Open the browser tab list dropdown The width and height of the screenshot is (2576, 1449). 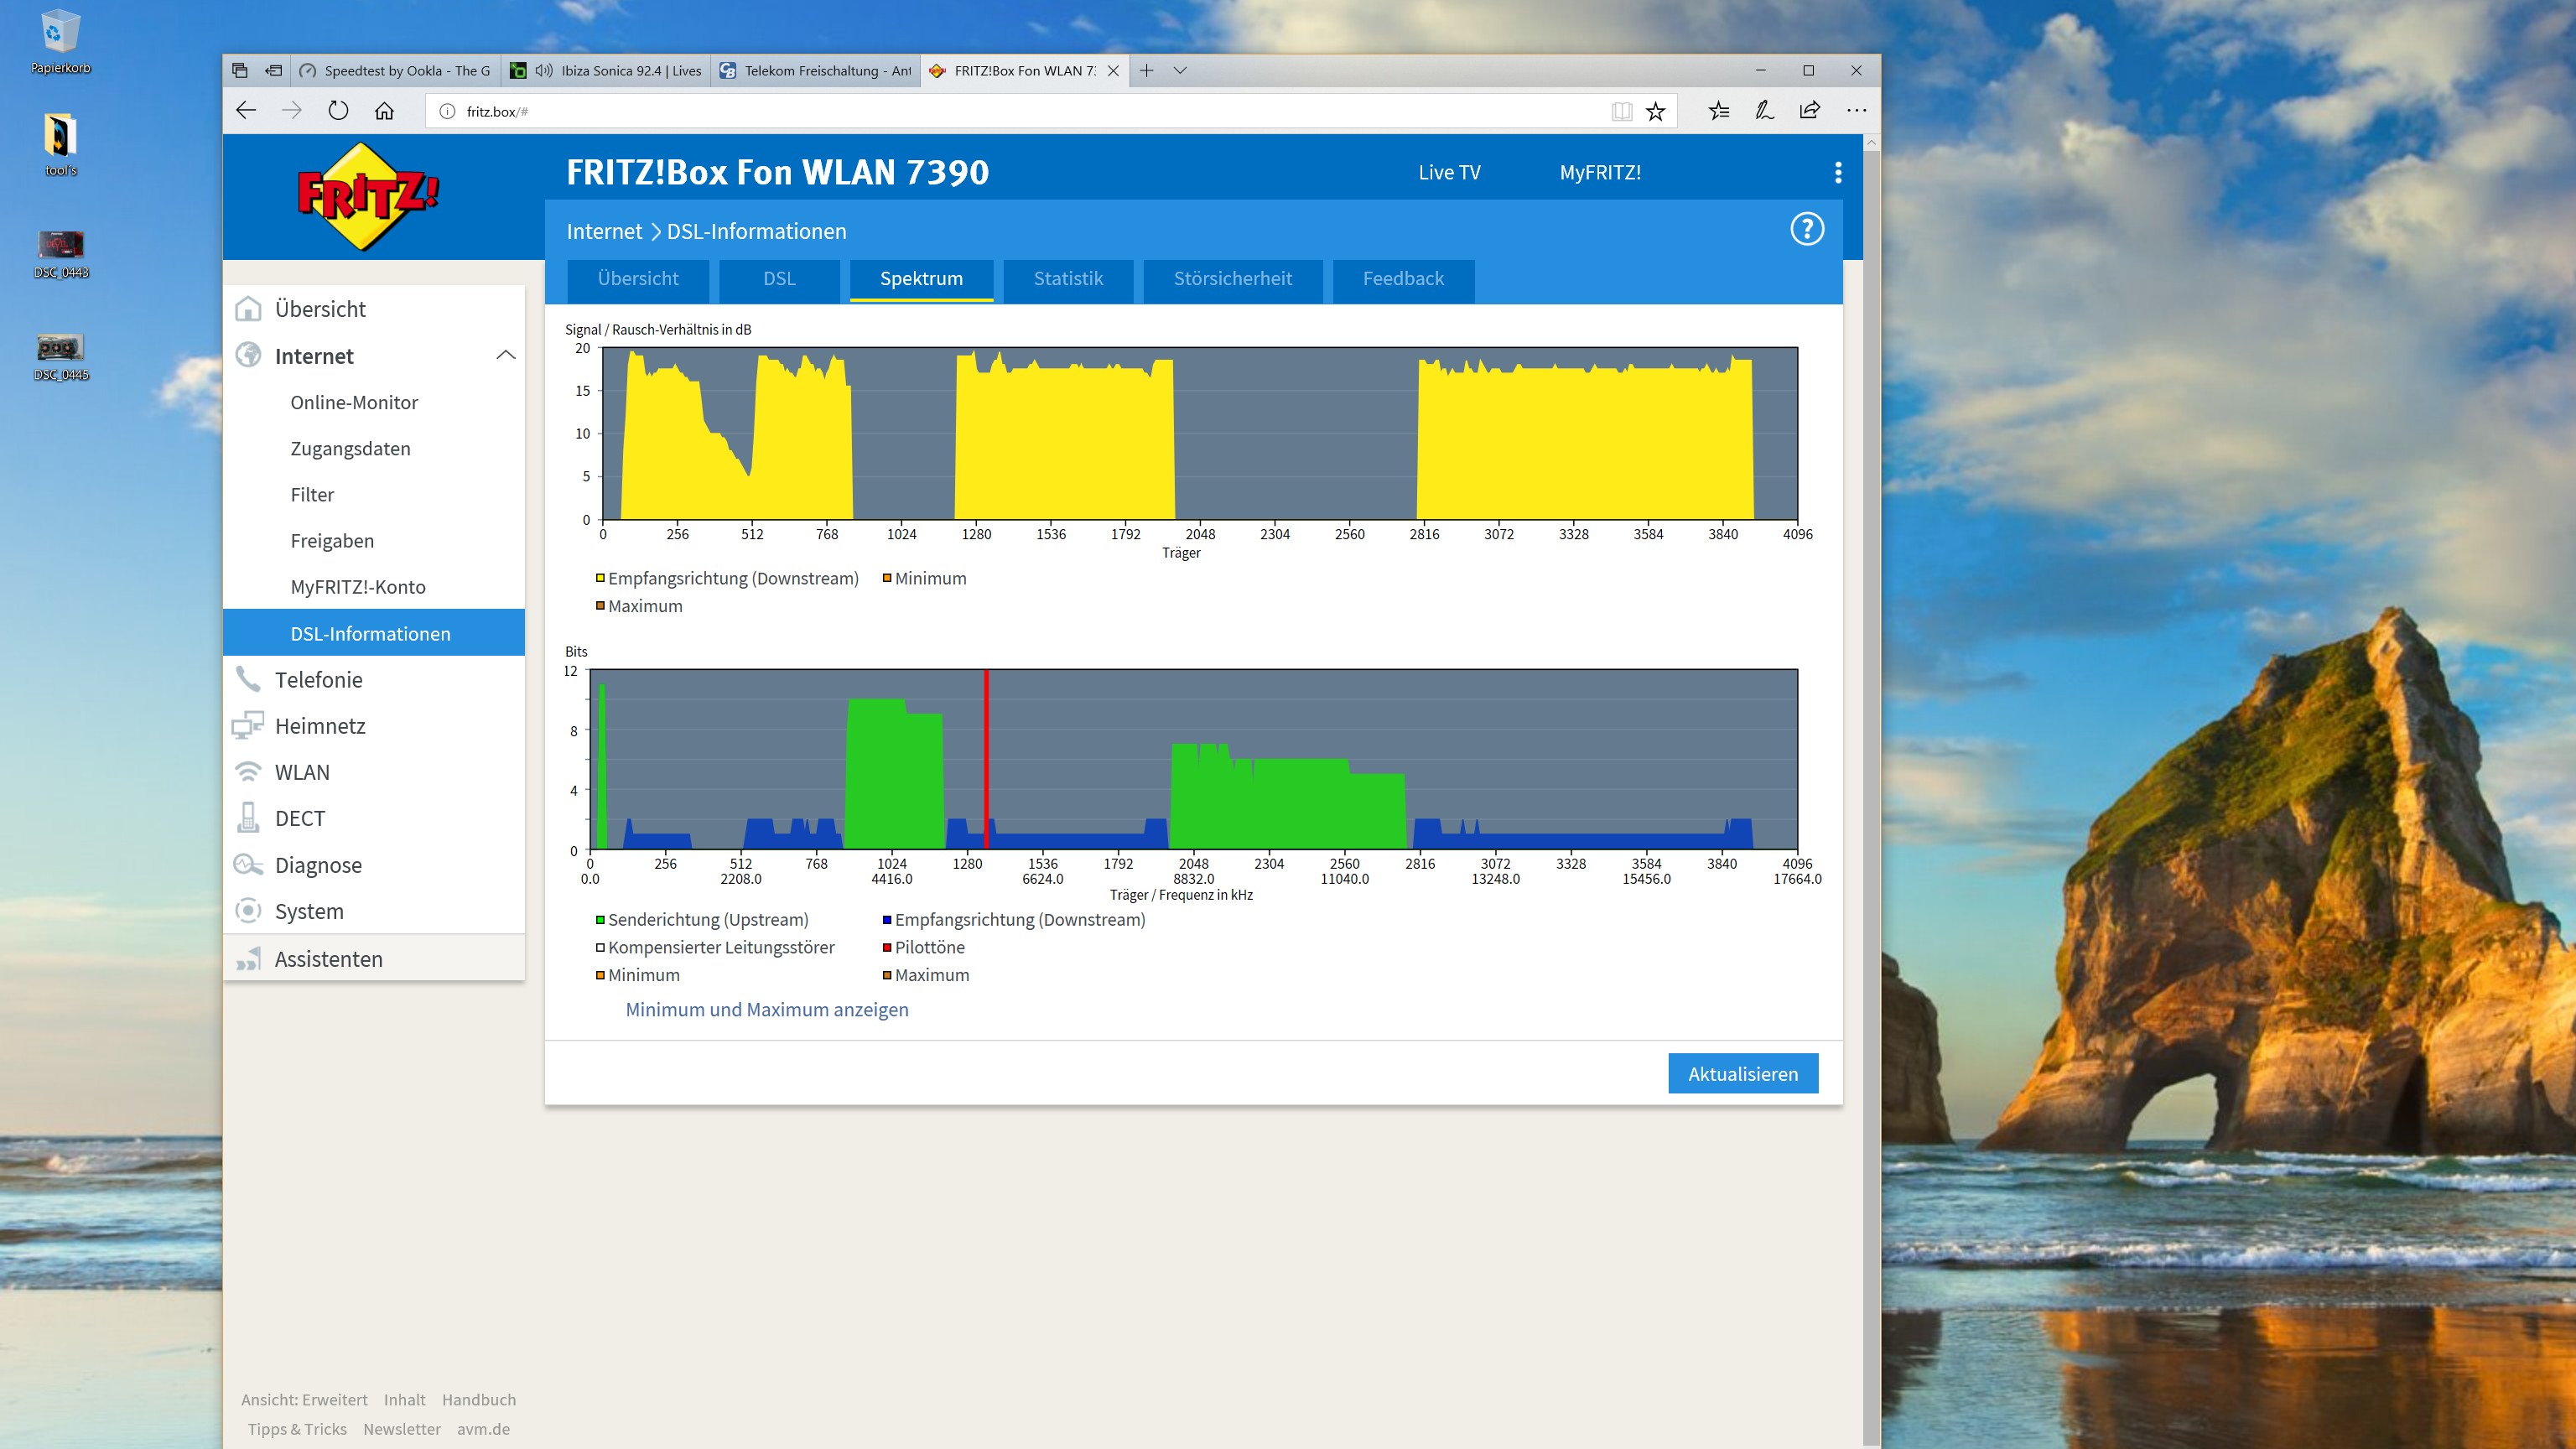pyautogui.click(x=1180, y=70)
